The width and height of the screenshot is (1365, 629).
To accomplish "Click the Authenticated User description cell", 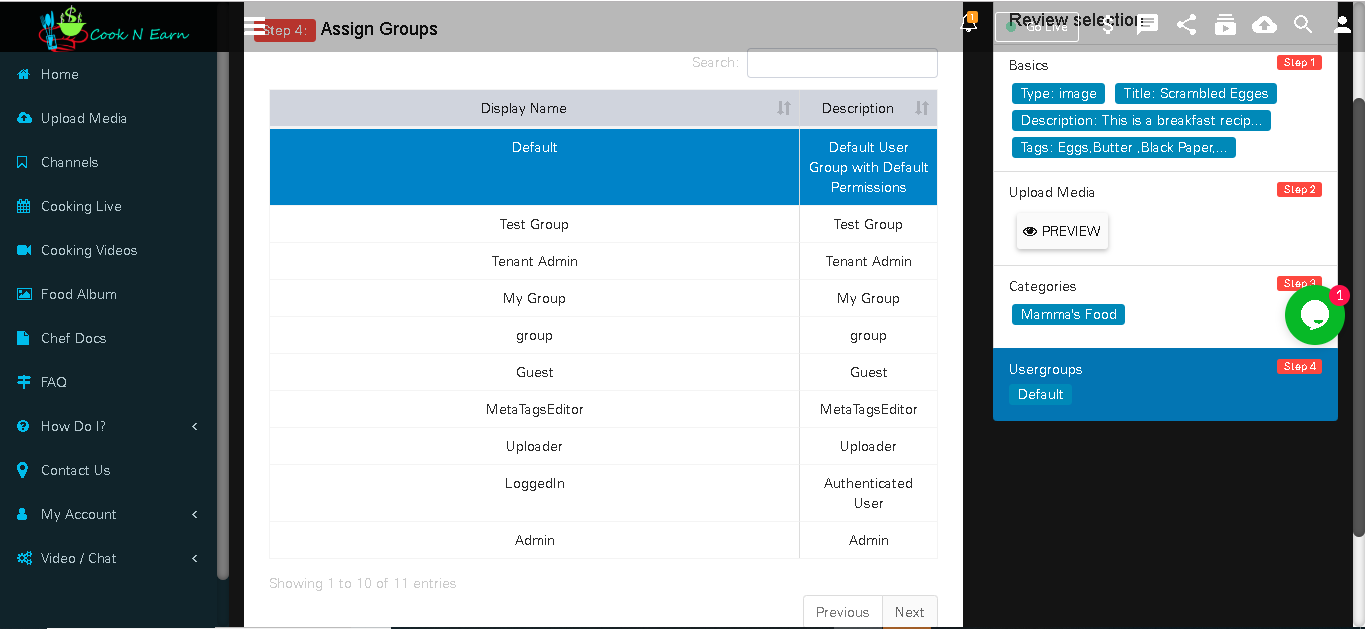I will tap(868, 493).
